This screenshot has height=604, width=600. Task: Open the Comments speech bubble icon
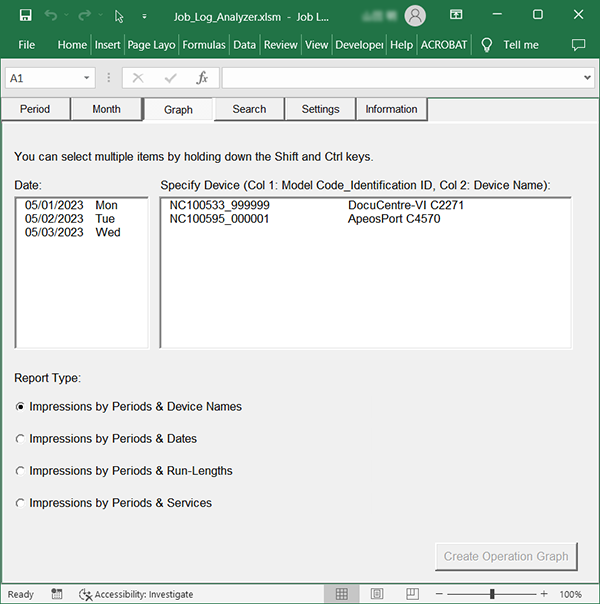(x=578, y=45)
